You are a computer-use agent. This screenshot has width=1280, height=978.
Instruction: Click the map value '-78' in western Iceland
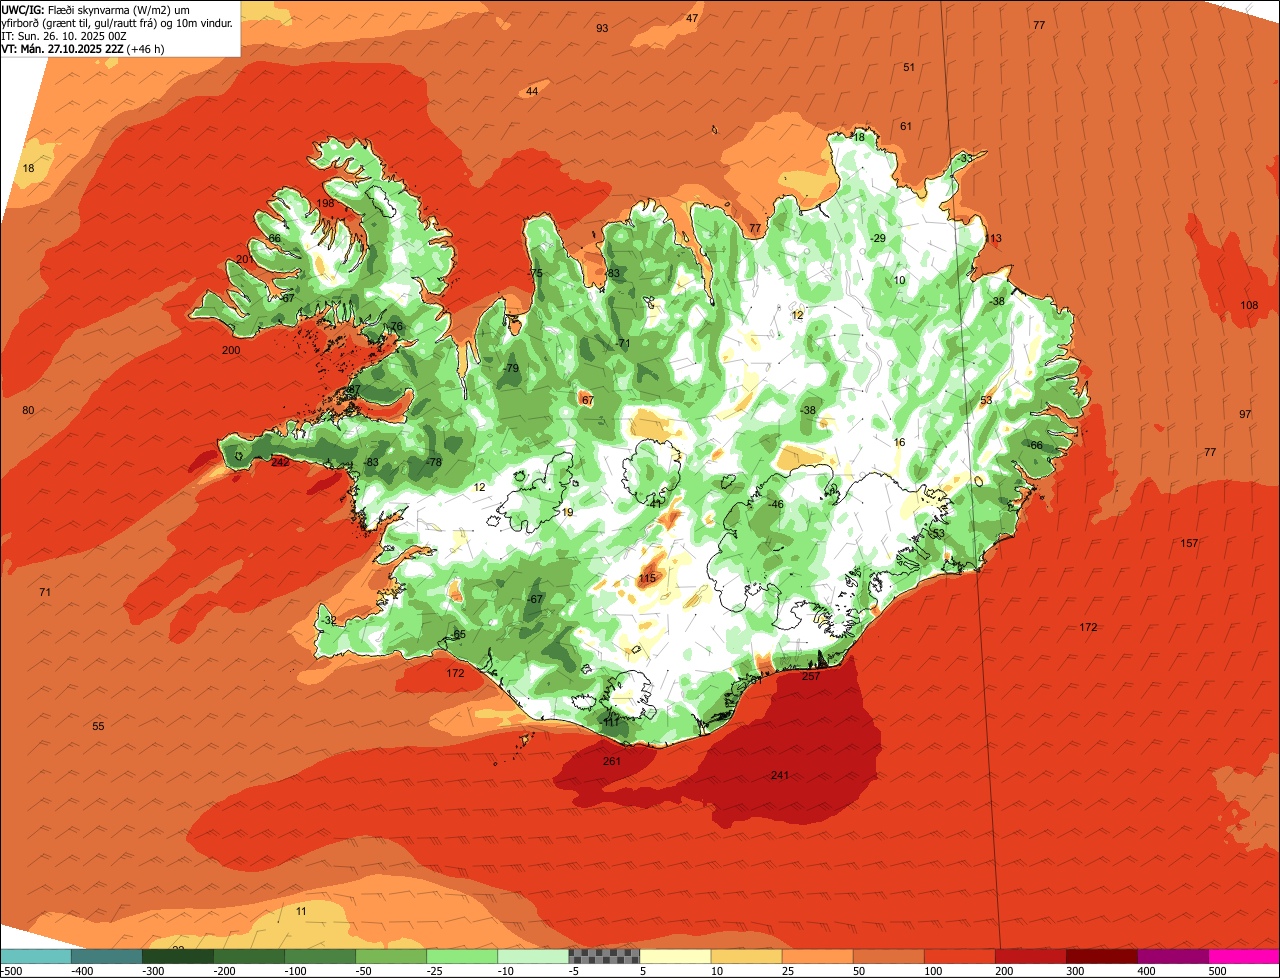pyautogui.click(x=433, y=462)
